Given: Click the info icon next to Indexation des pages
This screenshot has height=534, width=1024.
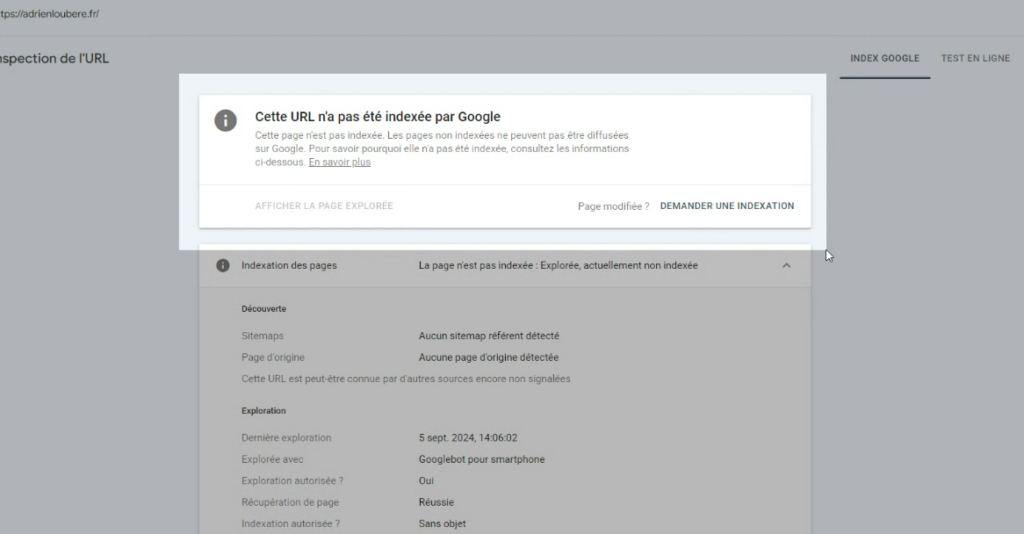Looking at the screenshot, I should [223, 266].
